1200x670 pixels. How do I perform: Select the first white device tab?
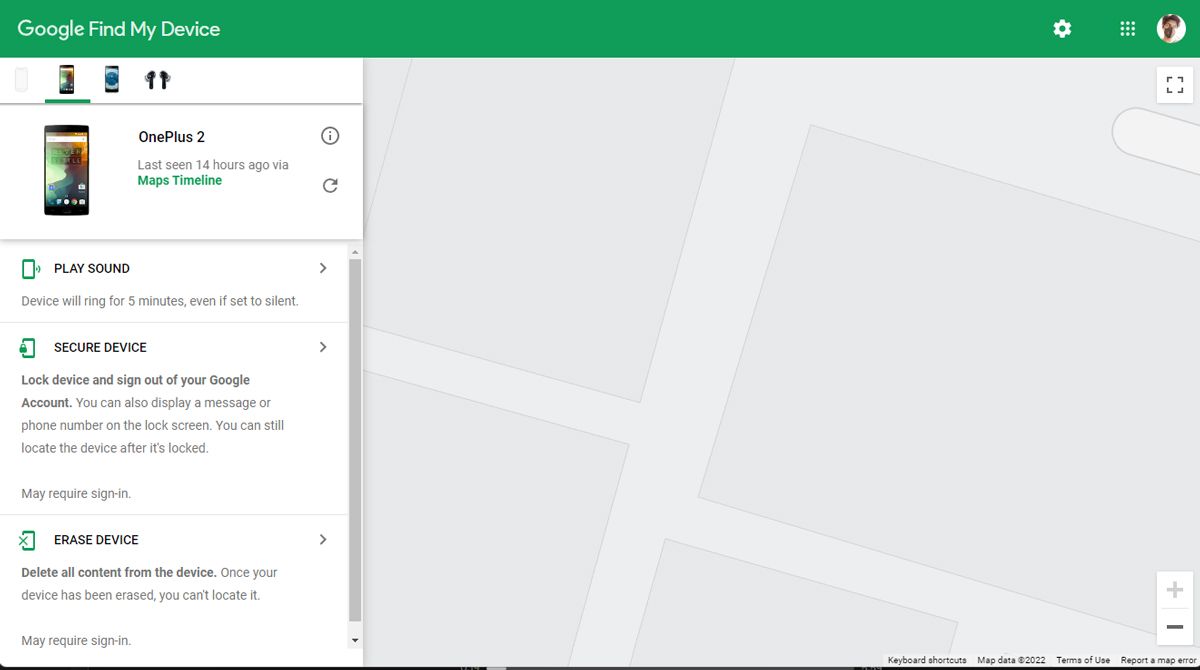22,80
